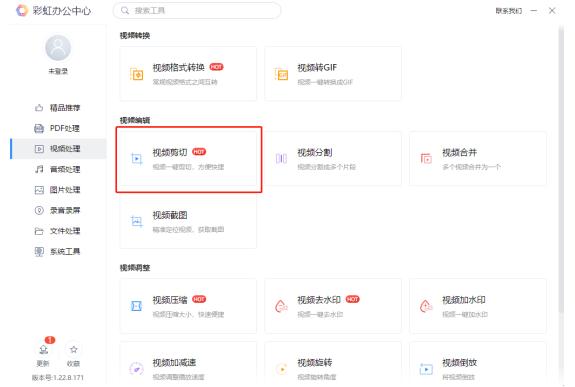
Task: Click the vertical scrollbar on the right
Action: 561,169
